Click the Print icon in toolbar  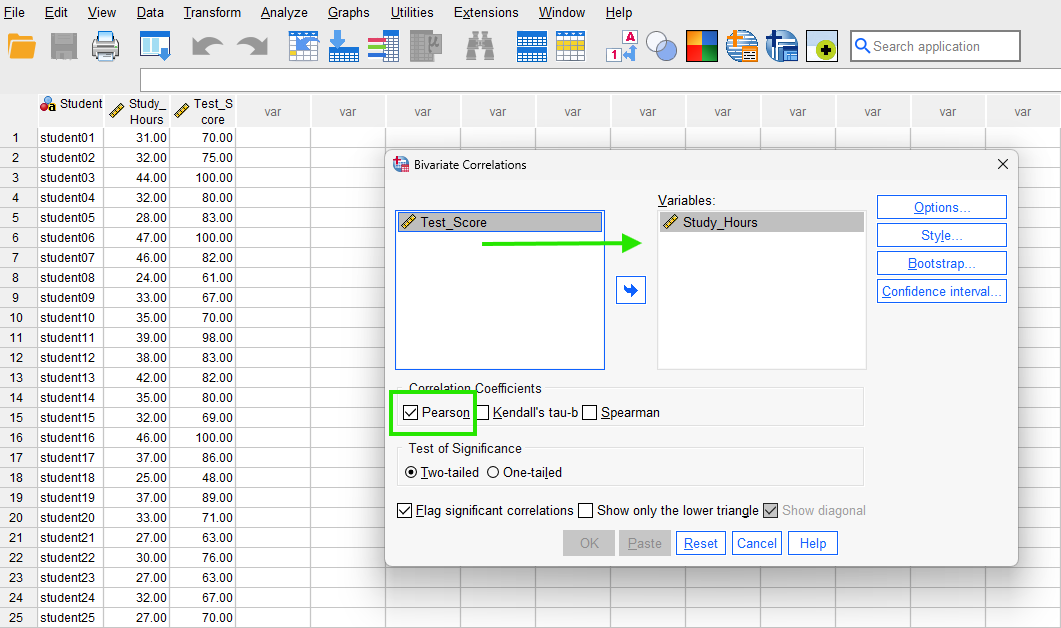pos(106,46)
